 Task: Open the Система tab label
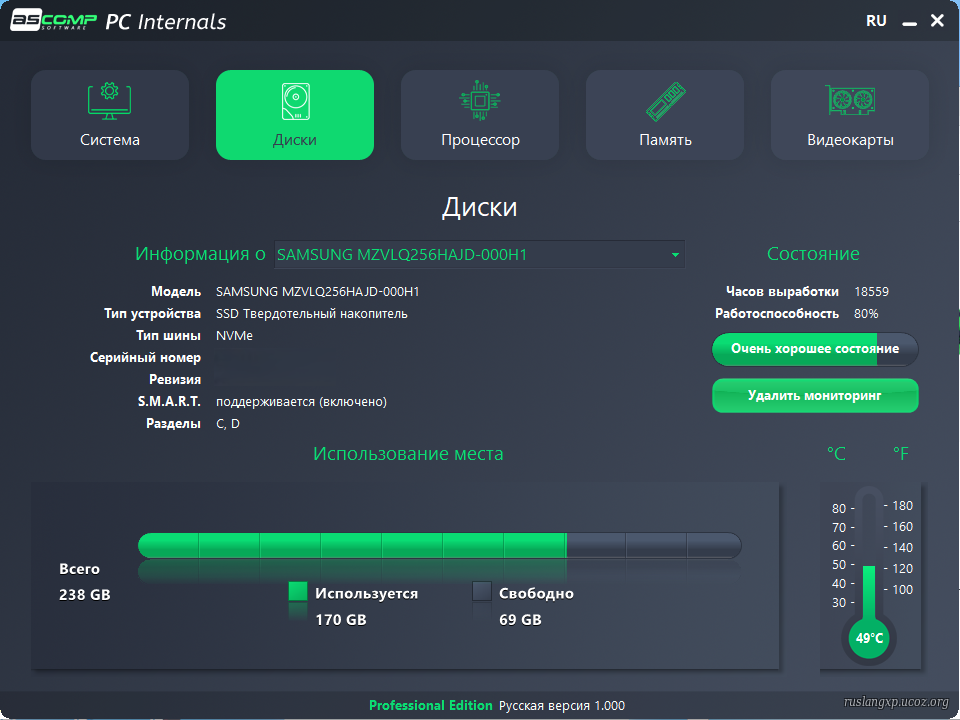point(110,140)
